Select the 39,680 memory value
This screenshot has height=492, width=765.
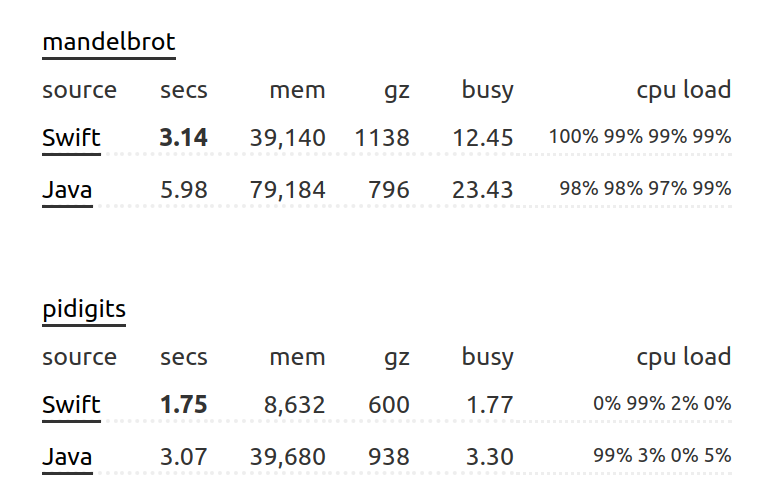click(287, 457)
